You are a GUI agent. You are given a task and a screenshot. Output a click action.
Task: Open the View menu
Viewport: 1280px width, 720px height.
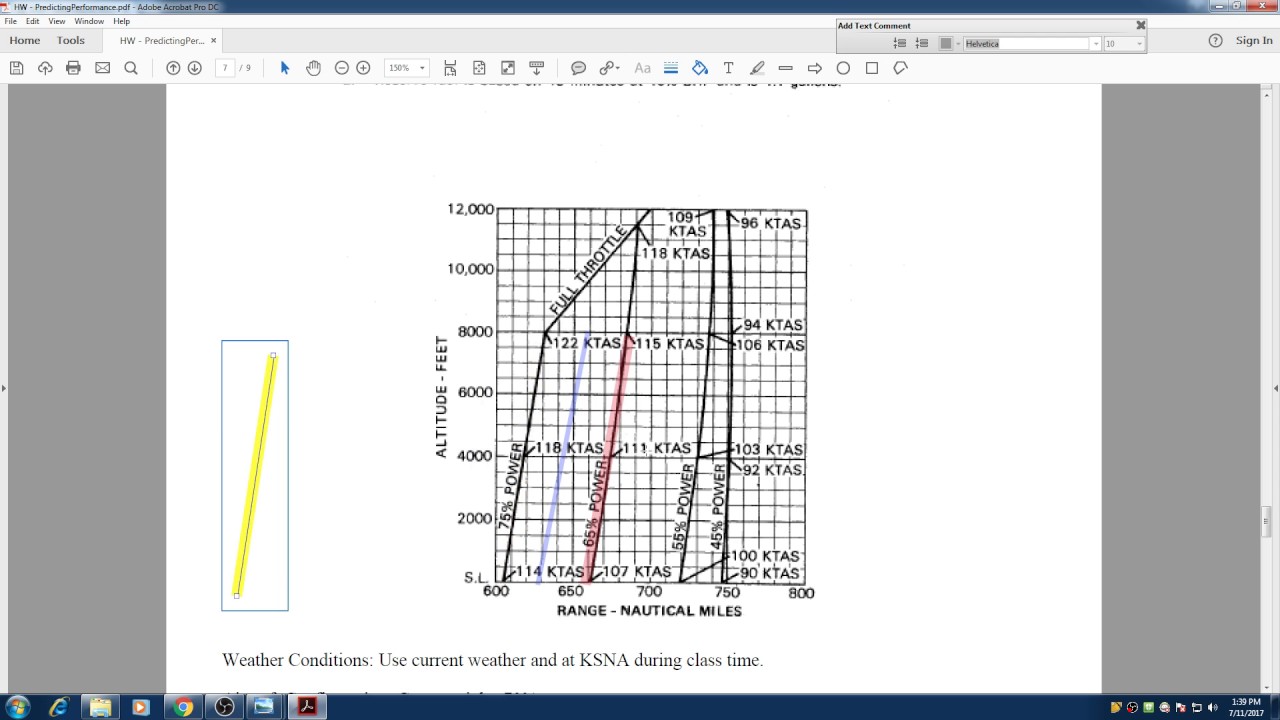pyautogui.click(x=57, y=21)
